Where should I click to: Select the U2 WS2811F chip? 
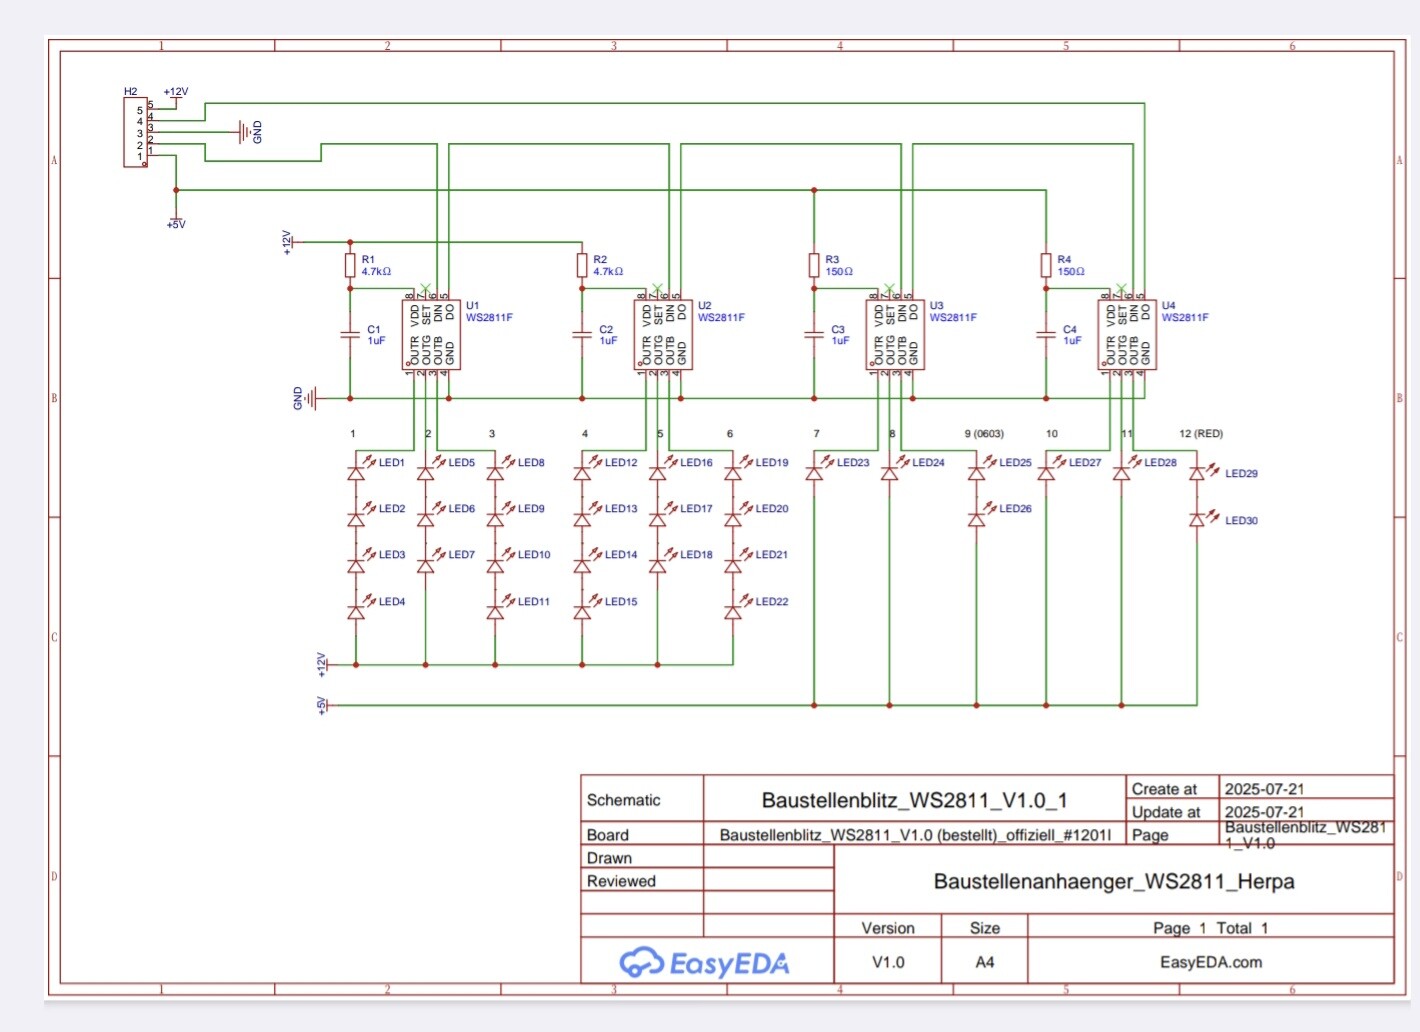pyautogui.click(x=664, y=335)
